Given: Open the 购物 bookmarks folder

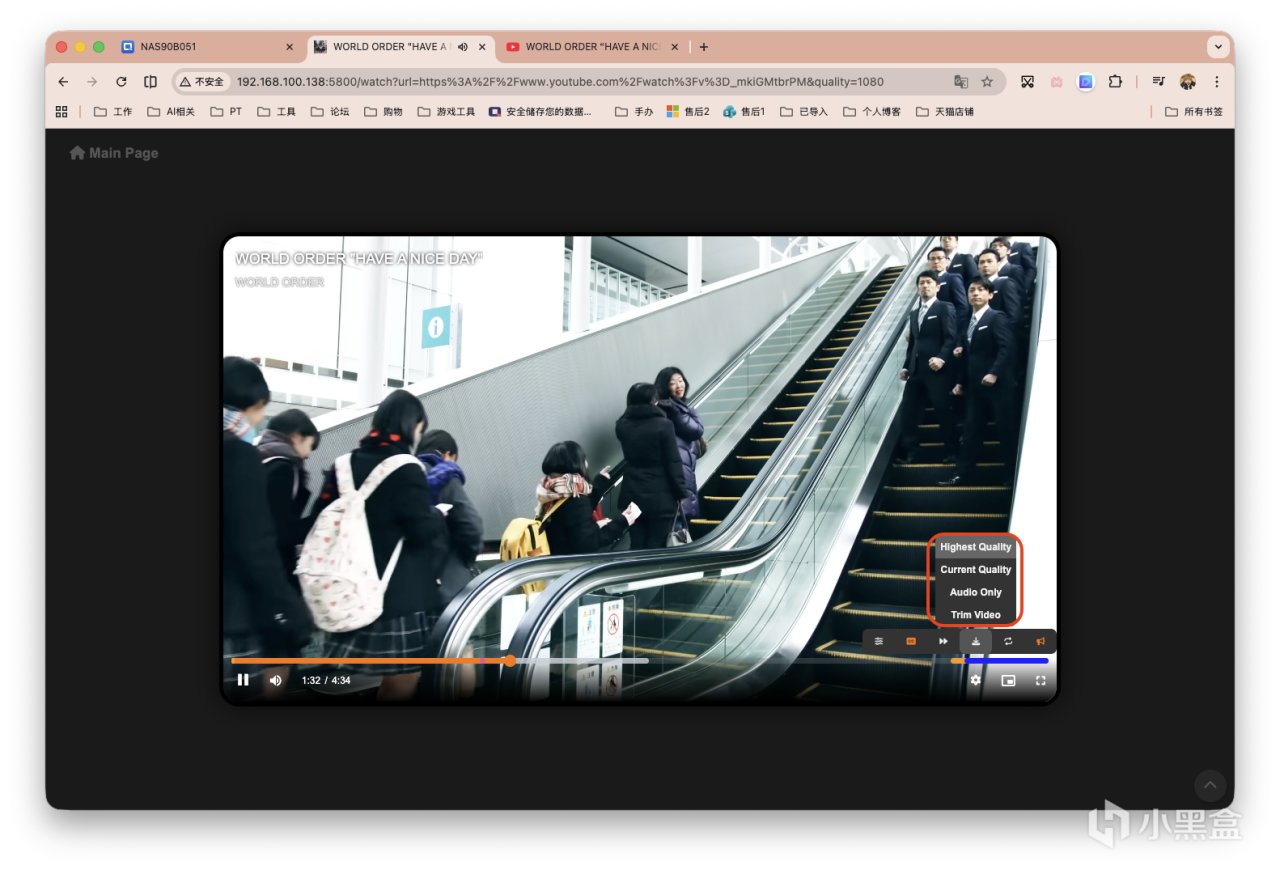Looking at the screenshot, I should point(384,112).
